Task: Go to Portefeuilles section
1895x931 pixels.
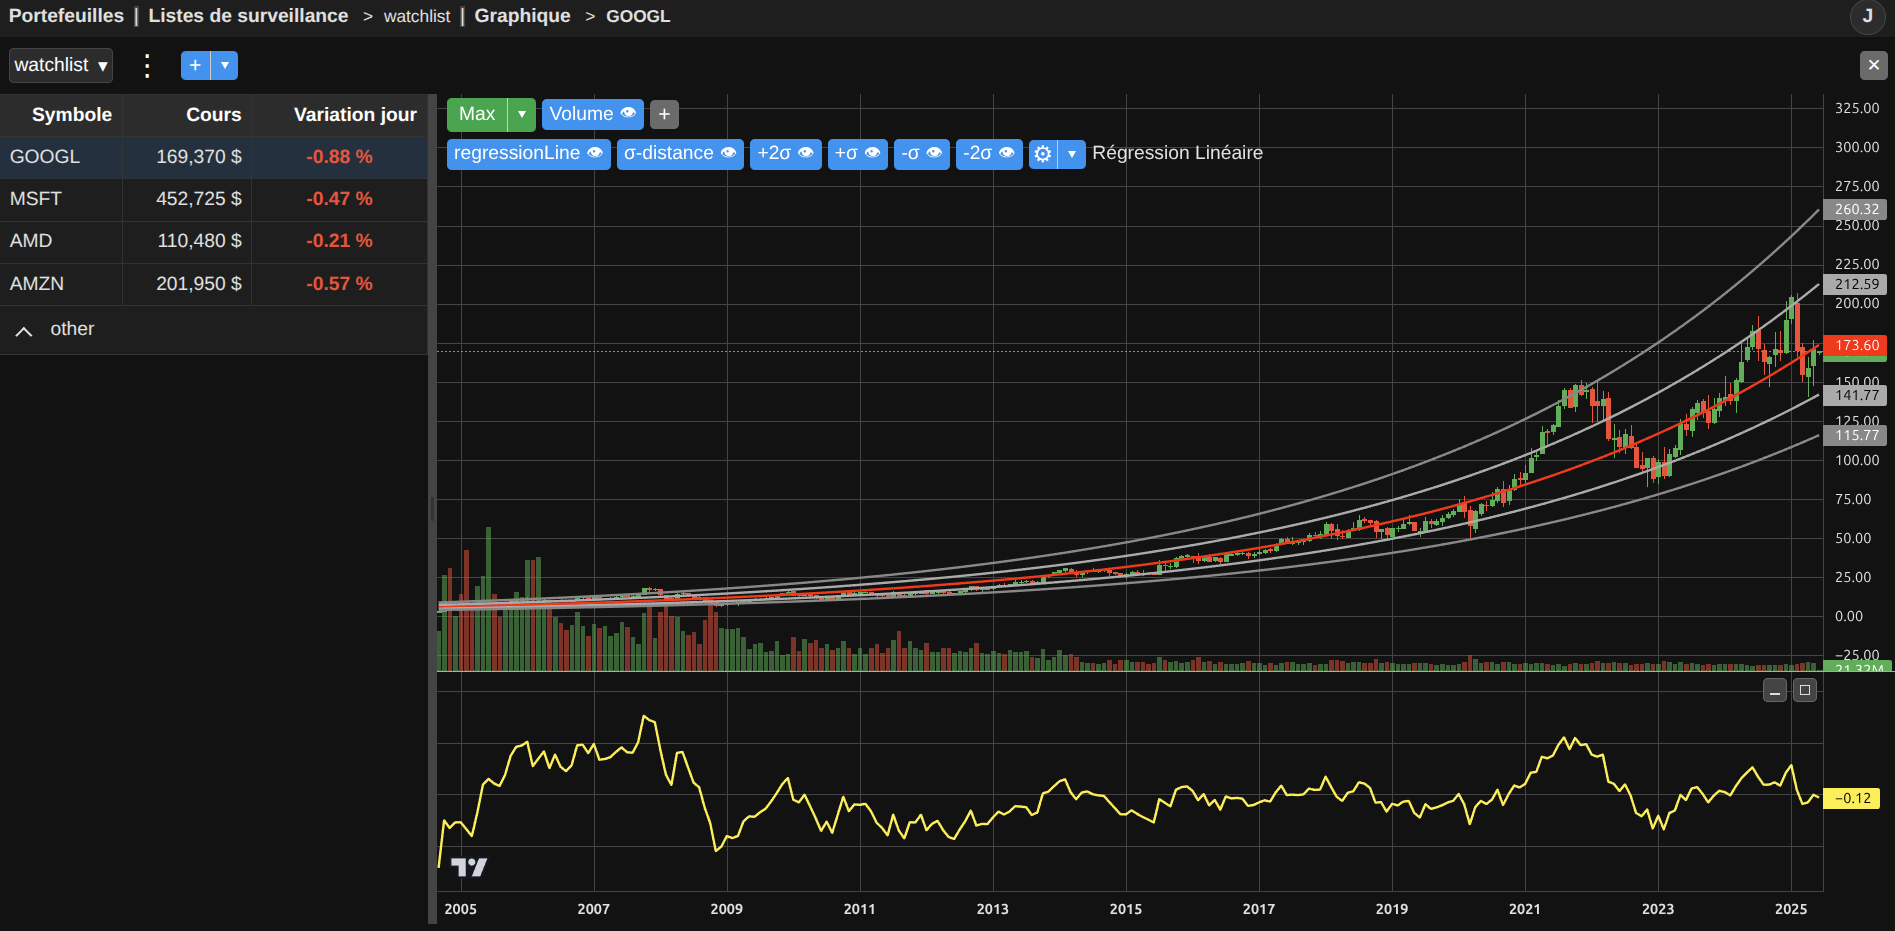Action: click(66, 16)
